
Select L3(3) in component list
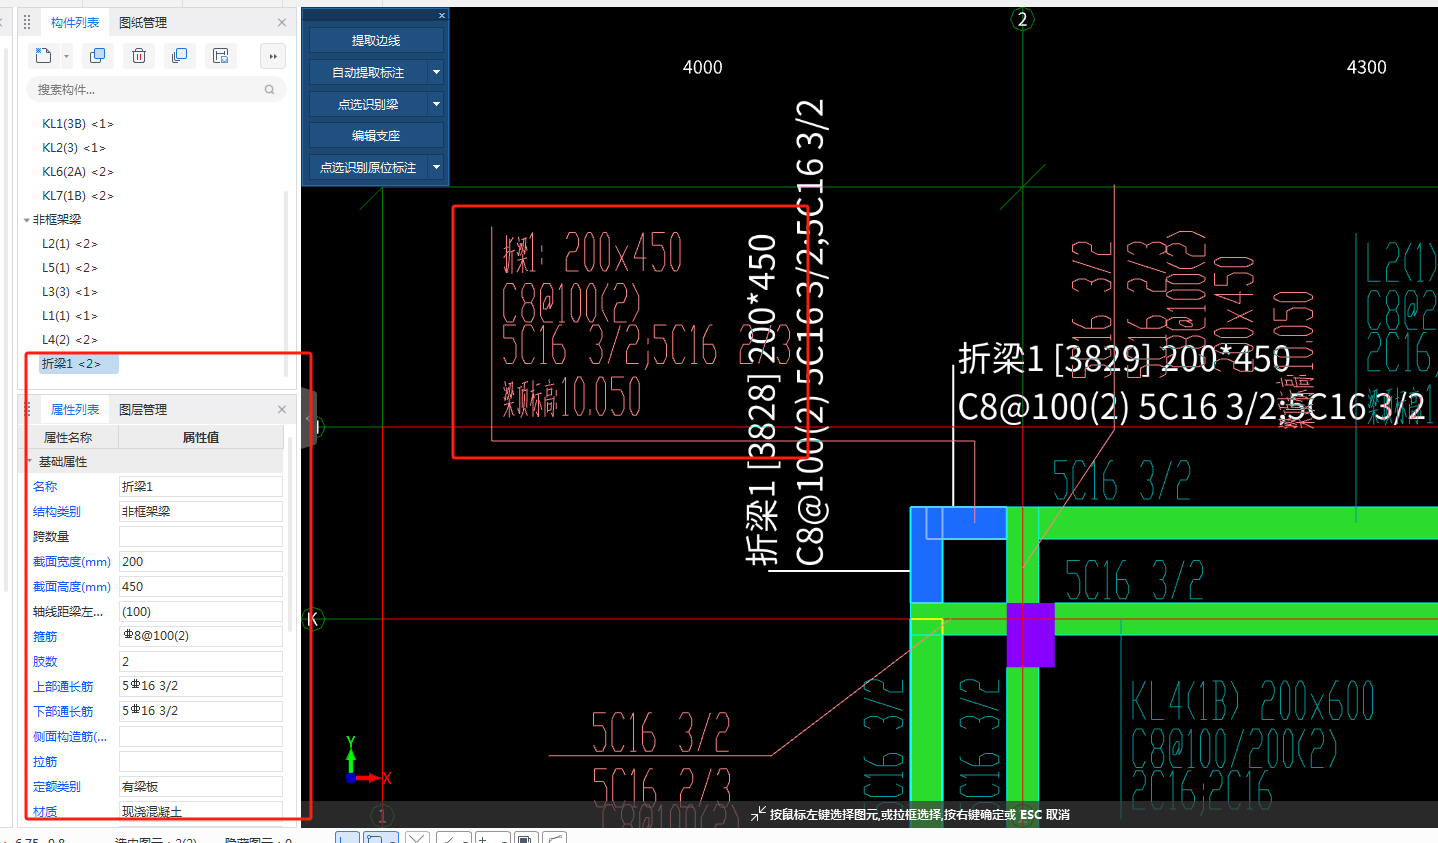70,292
